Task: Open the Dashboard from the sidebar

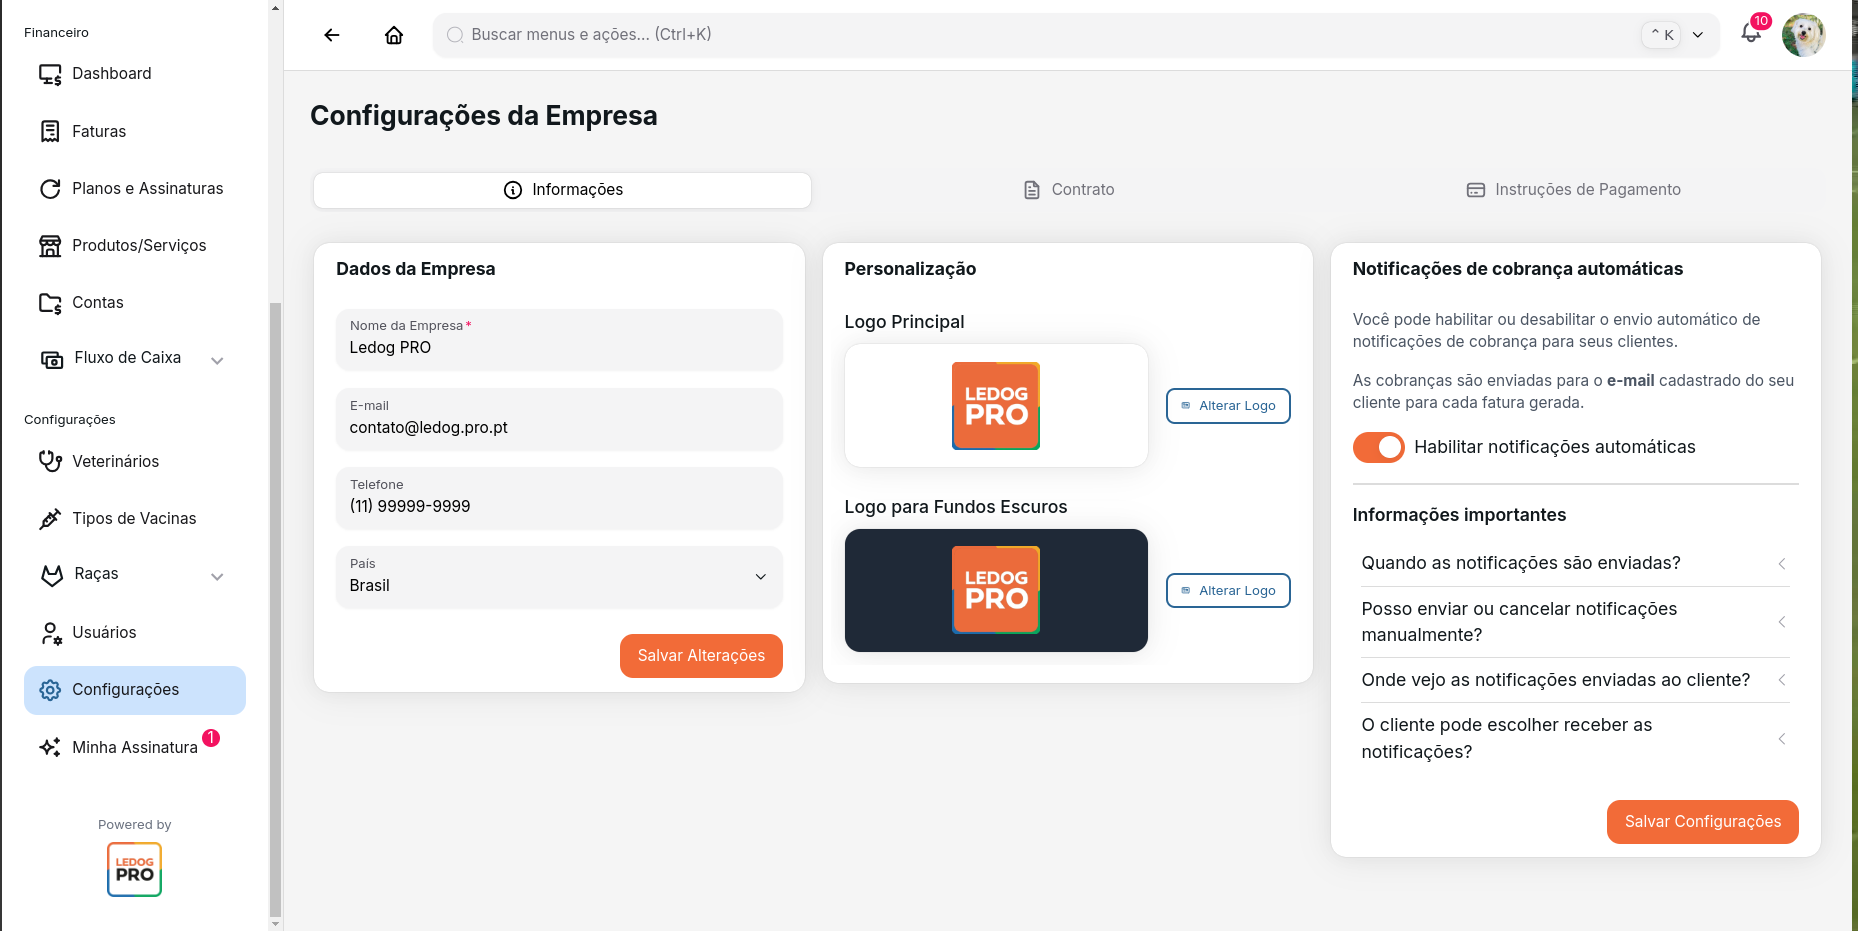Action: click(x=111, y=73)
